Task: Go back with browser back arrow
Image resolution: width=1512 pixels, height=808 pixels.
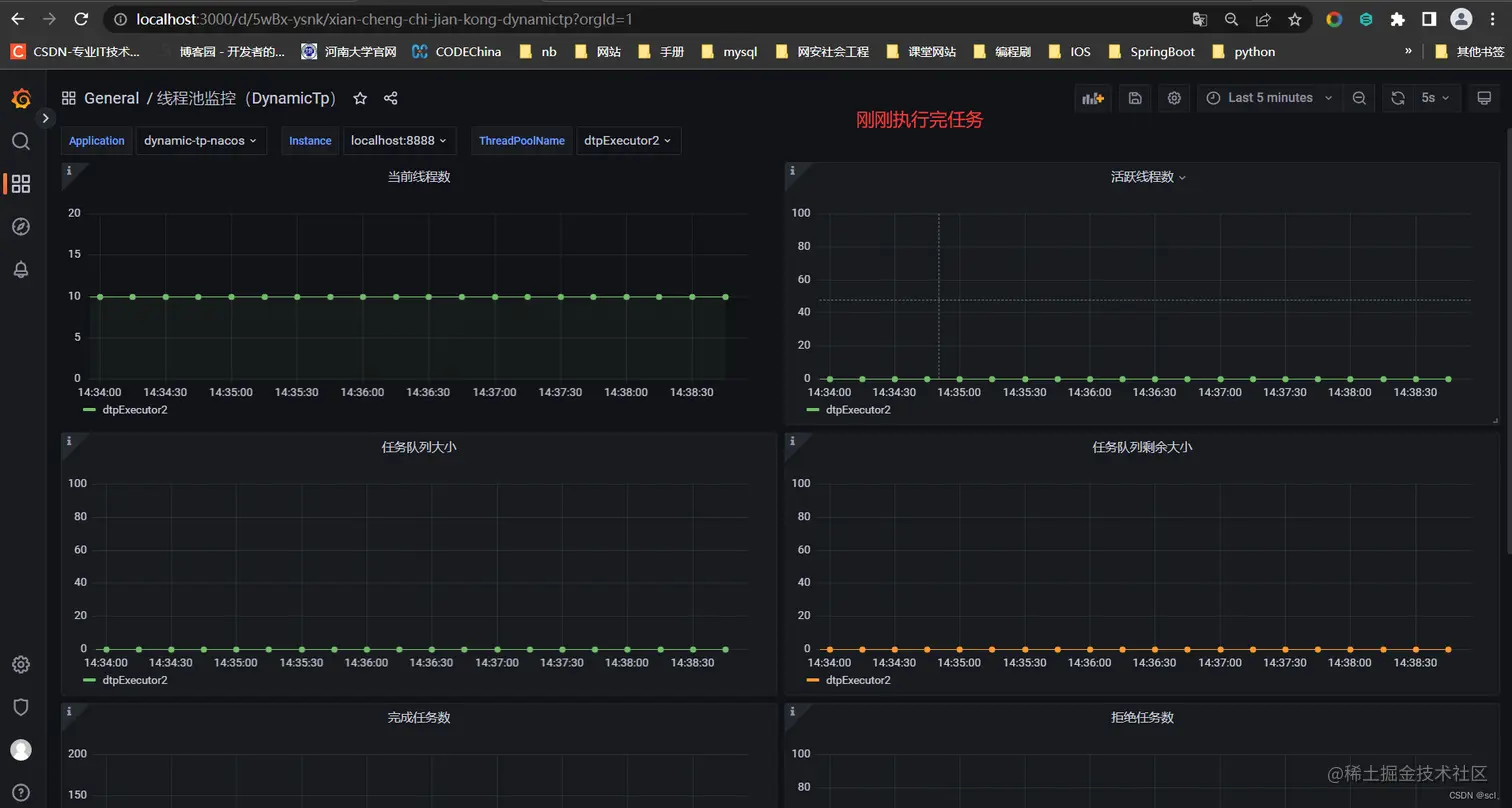Action: pos(17,19)
